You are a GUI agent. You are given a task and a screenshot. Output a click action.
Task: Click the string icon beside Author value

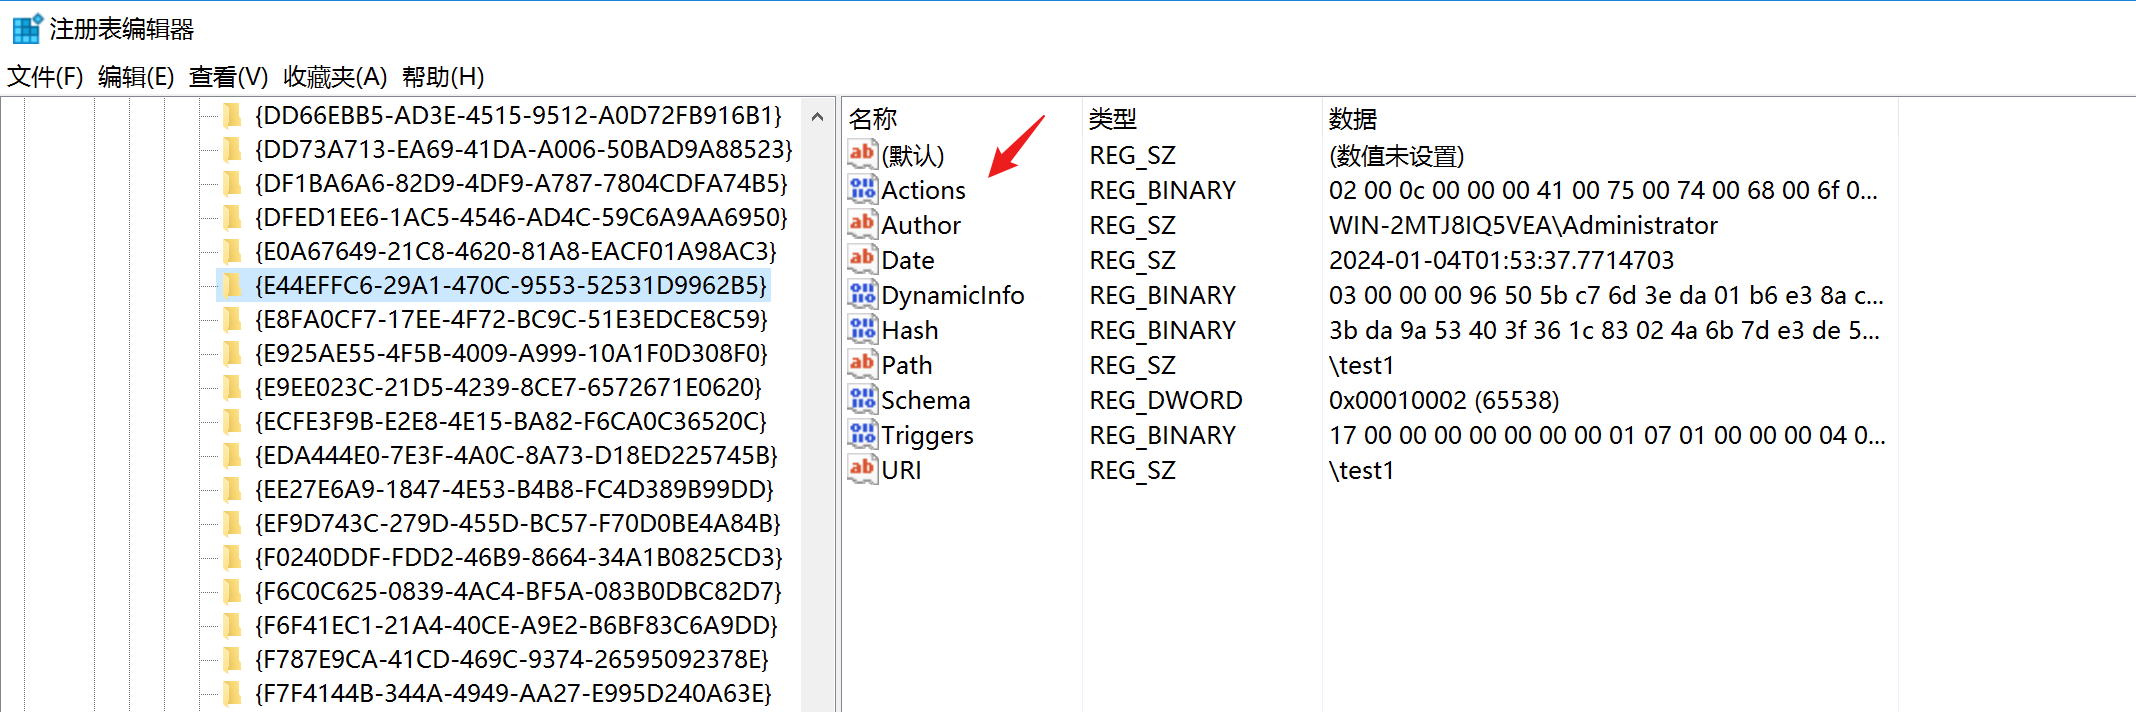(x=862, y=224)
